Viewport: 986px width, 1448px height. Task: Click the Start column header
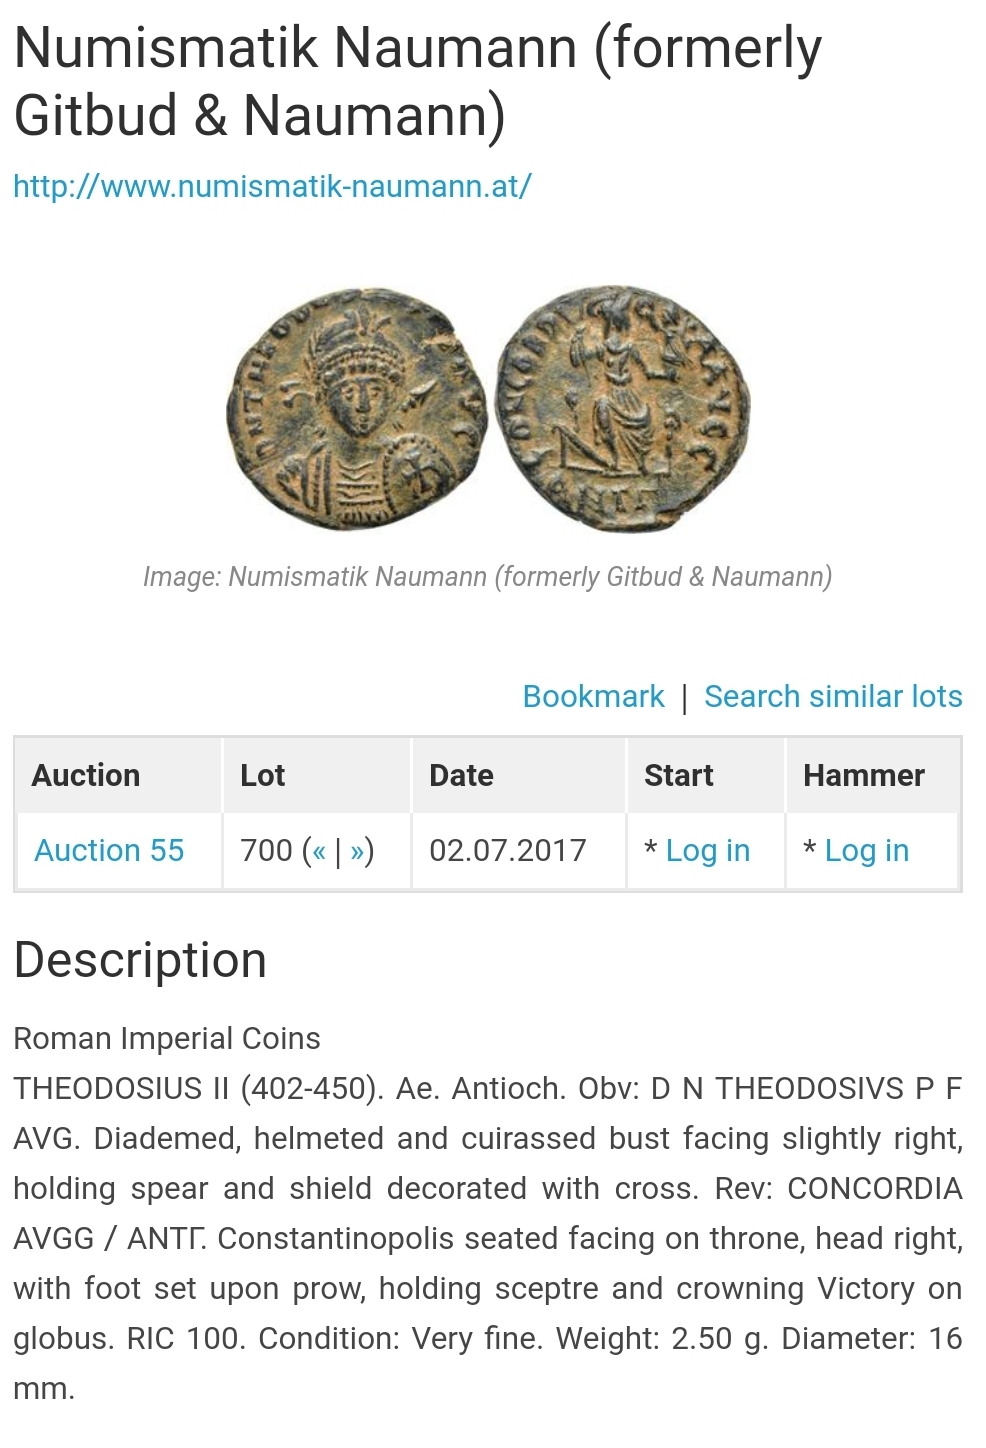(x=678, y=775)
